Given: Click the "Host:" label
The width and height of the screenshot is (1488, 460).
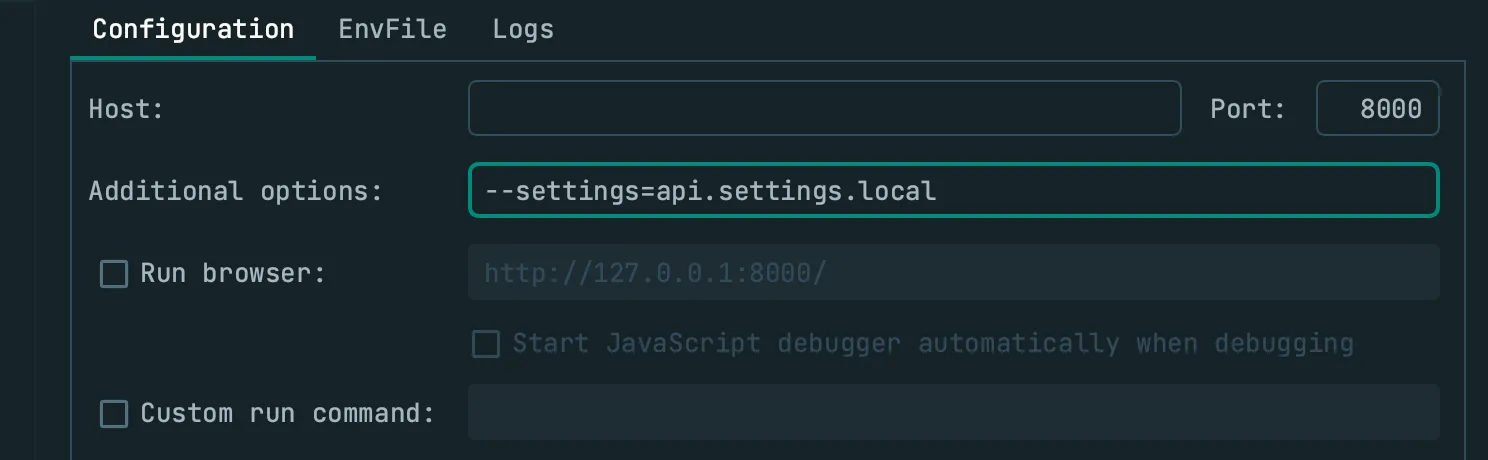Looking at the screenshot, I should pos(126,109).
